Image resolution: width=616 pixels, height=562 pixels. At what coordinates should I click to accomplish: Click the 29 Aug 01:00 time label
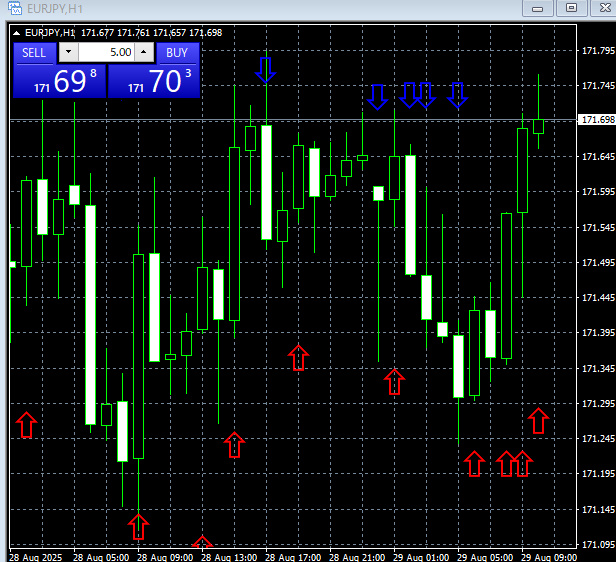(x=421, y=557)
